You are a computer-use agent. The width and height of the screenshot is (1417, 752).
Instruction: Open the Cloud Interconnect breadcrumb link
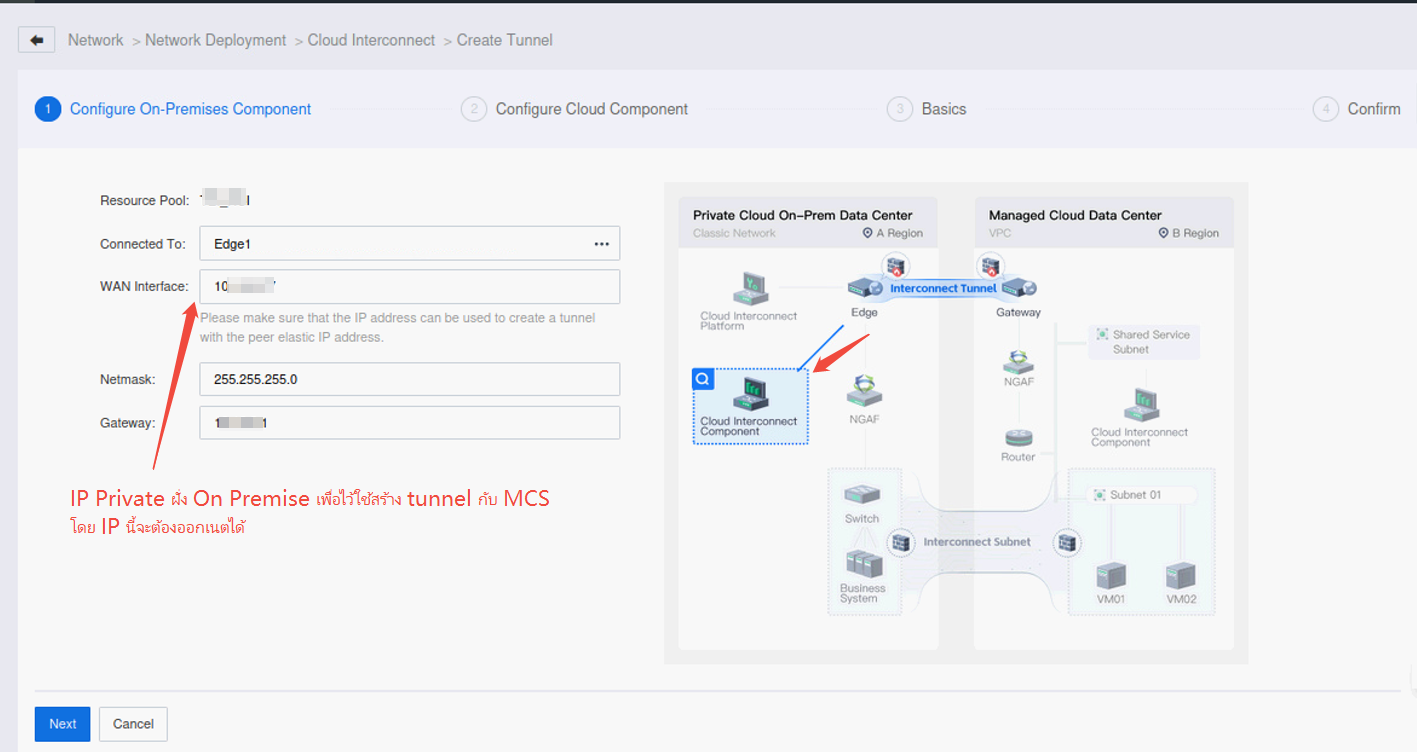tap(371, 40)
